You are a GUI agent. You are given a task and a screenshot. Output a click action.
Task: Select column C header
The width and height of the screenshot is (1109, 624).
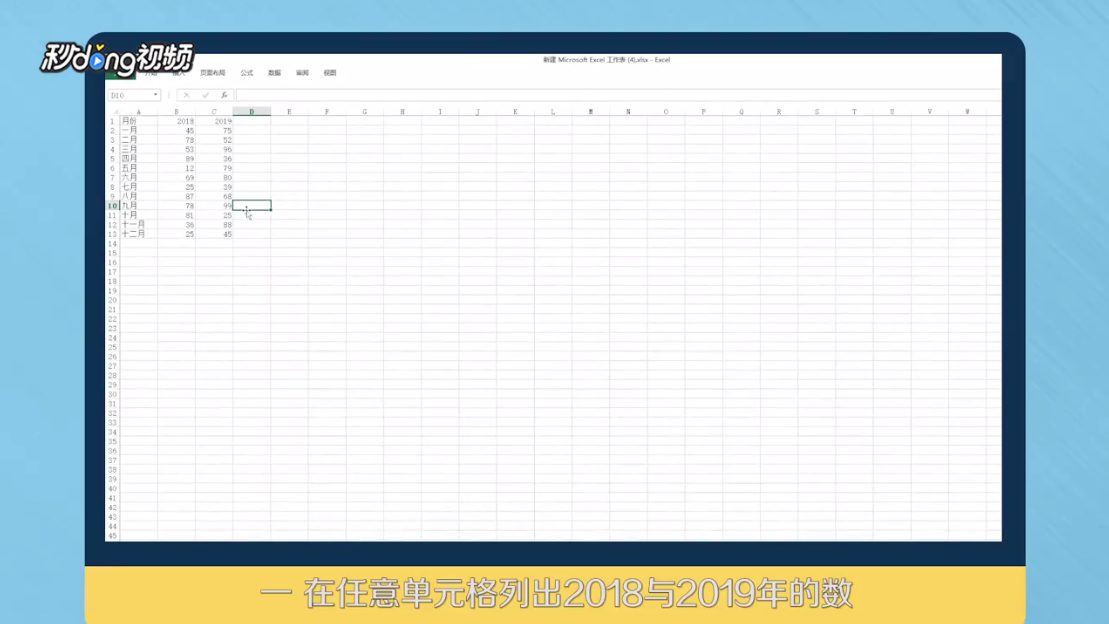click(x=214, y=112)
